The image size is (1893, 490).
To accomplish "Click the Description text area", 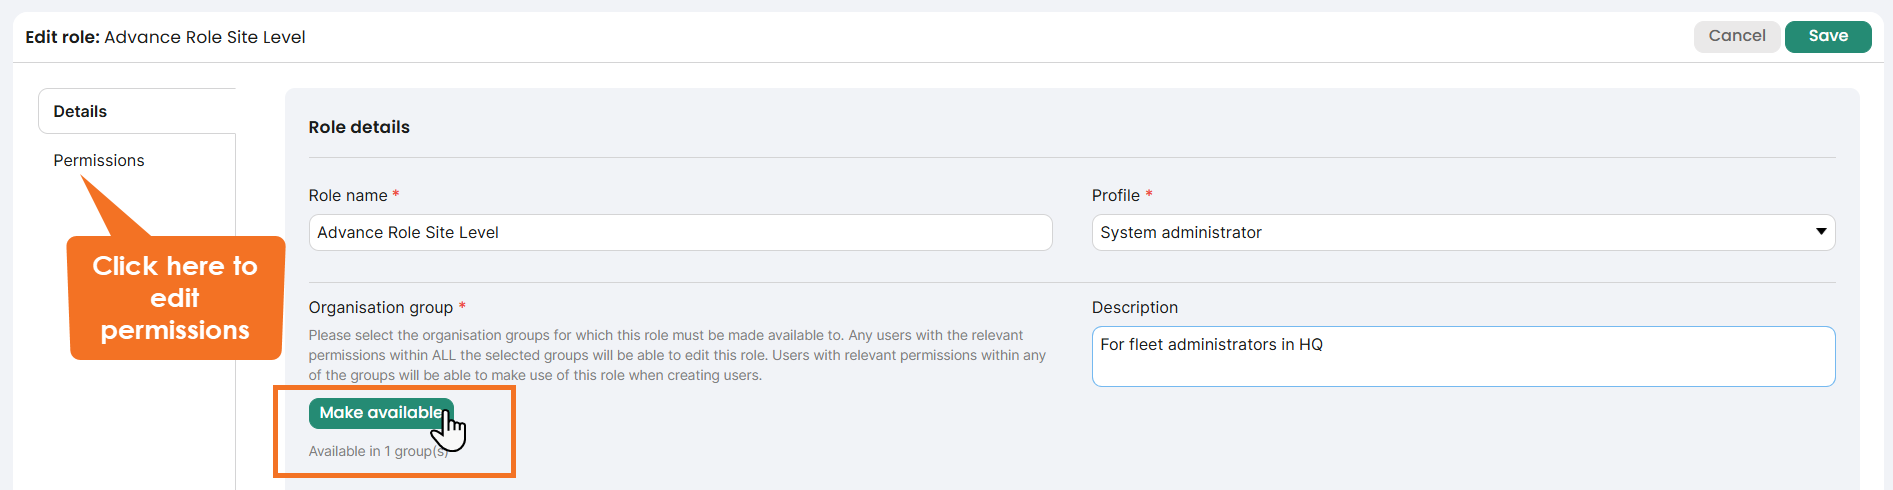I will click(x=1463, y=356).
